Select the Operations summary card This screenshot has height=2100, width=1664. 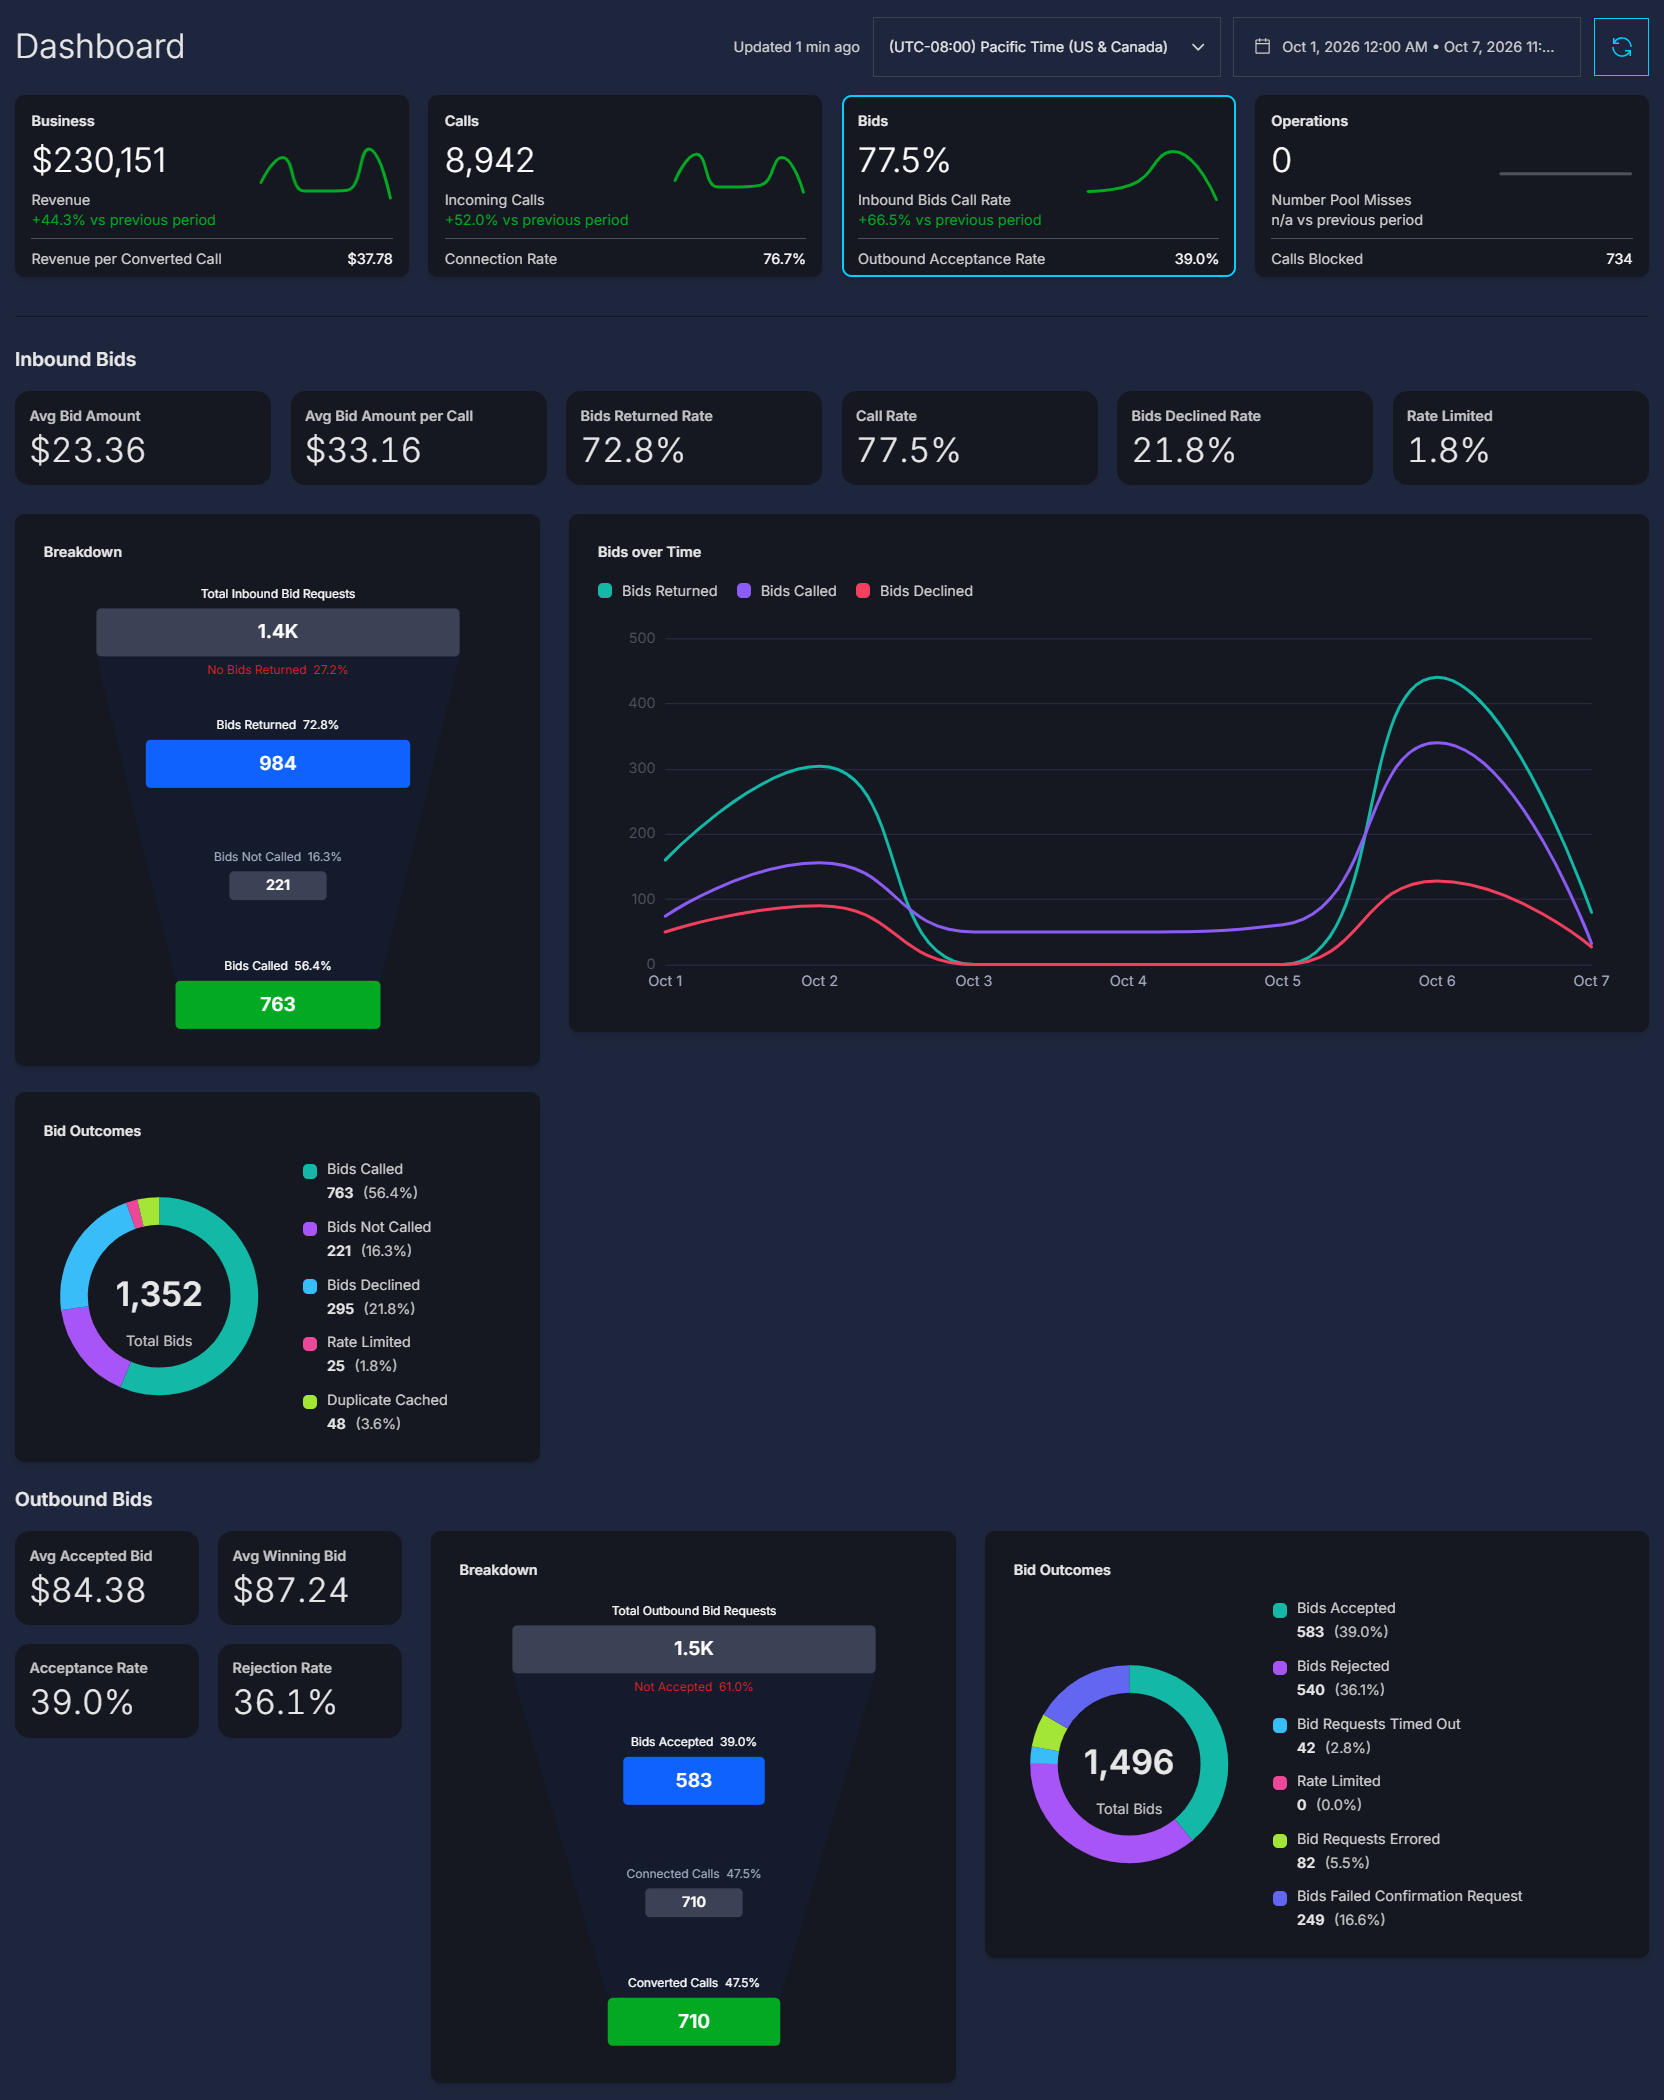(1452, 186)
